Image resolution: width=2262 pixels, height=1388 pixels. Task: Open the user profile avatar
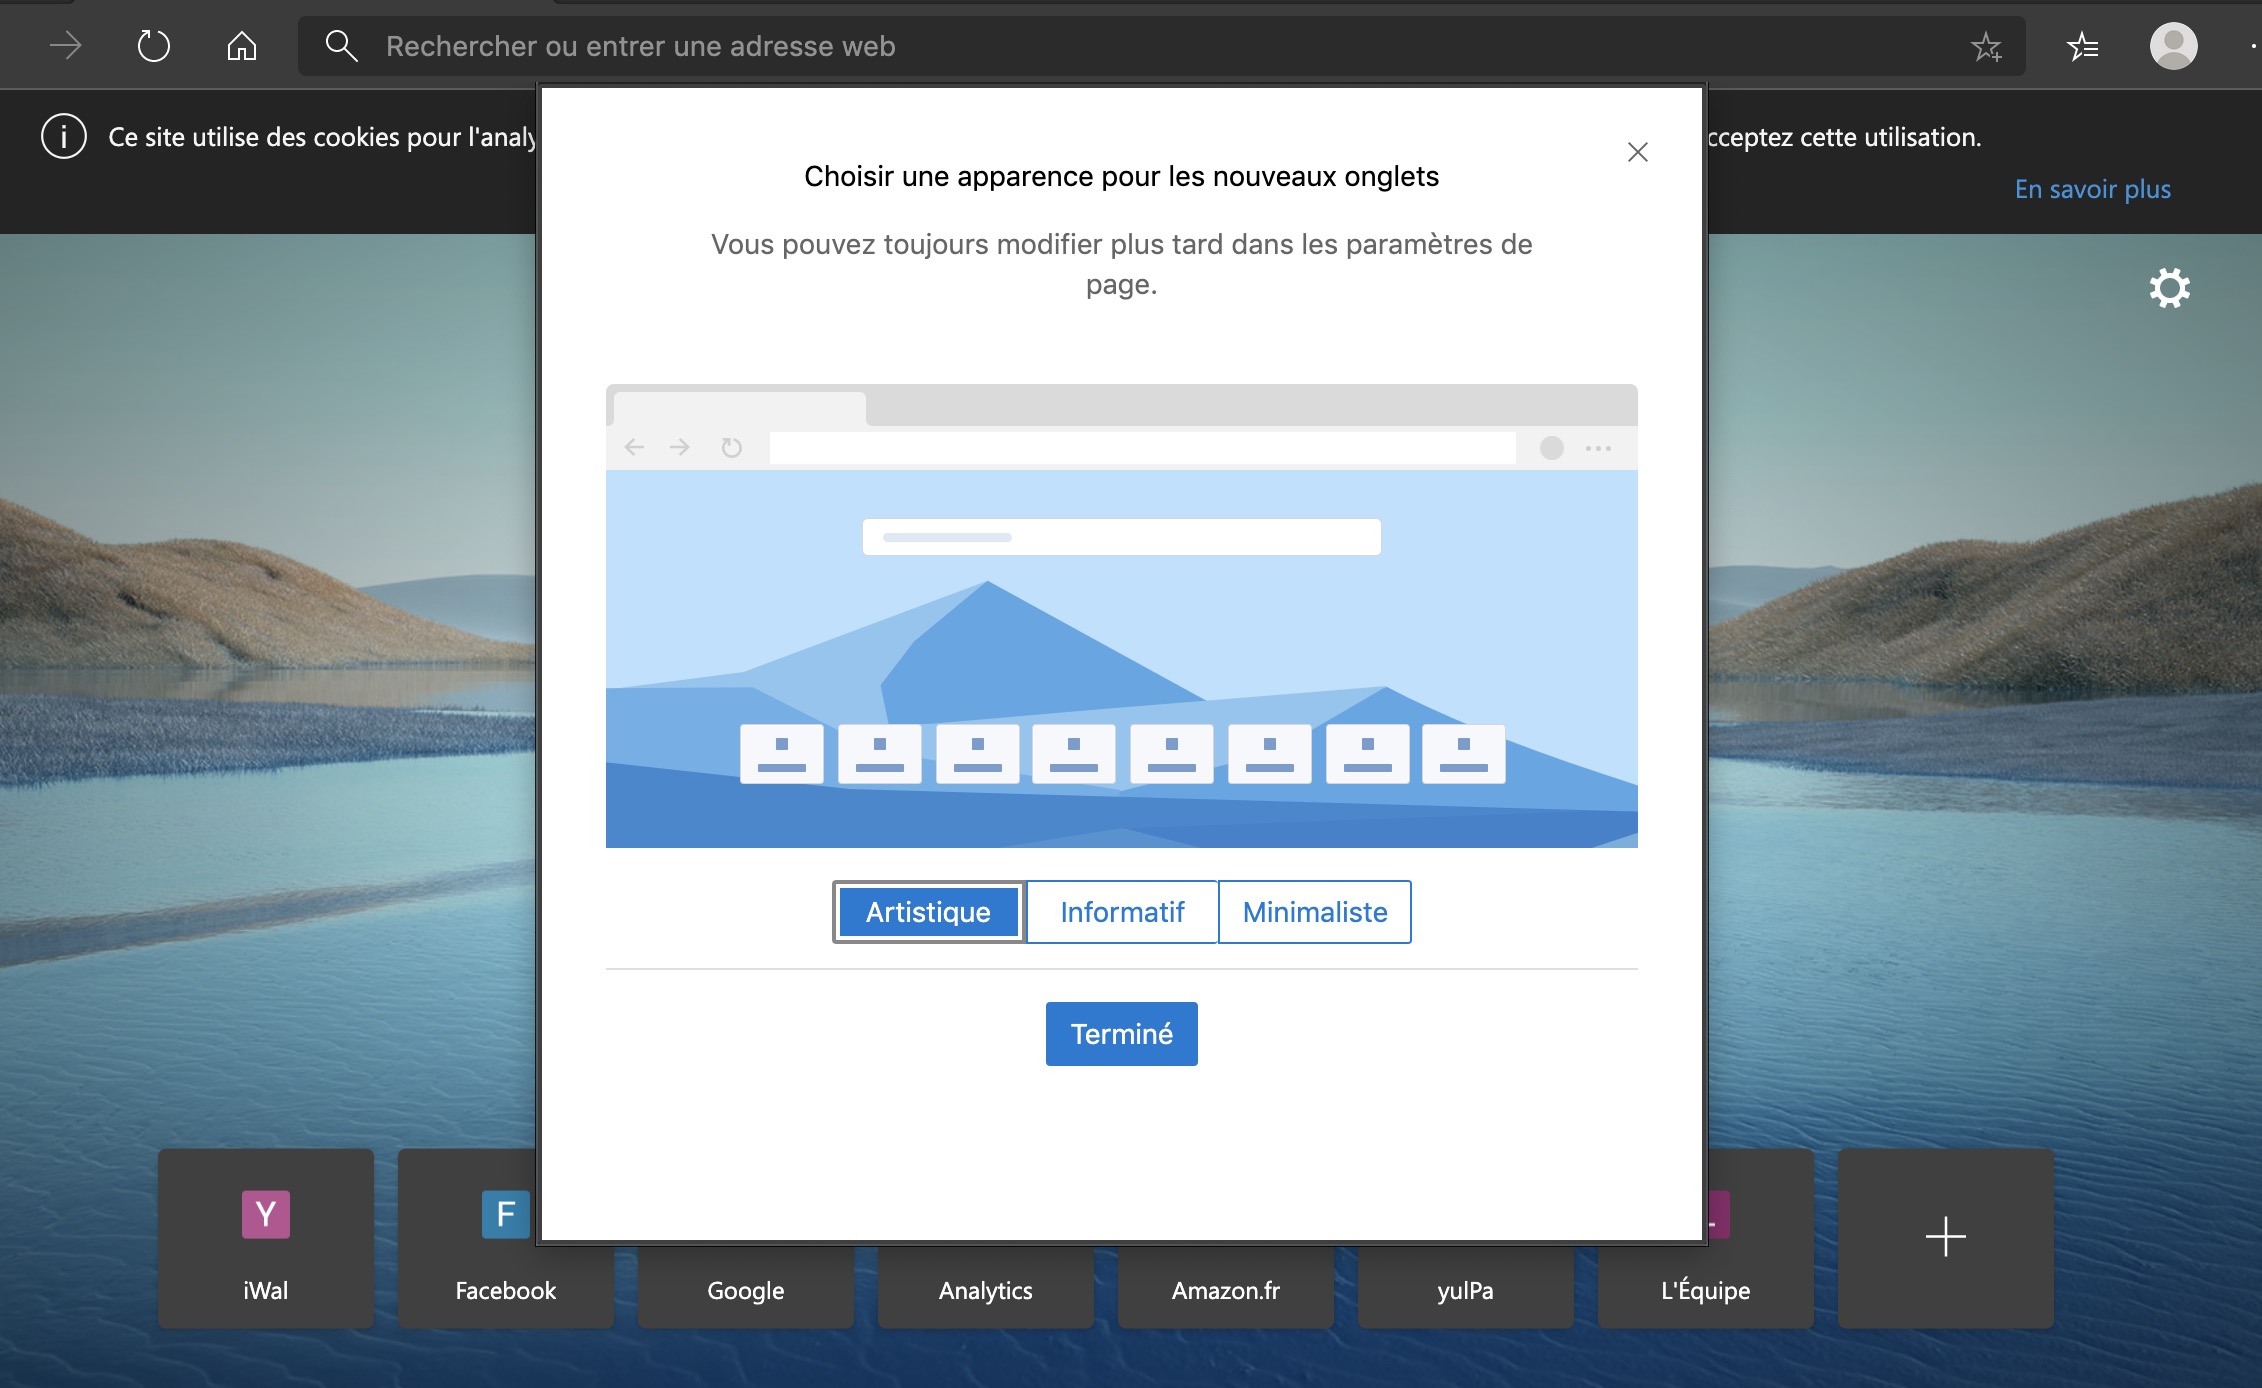2173,46
